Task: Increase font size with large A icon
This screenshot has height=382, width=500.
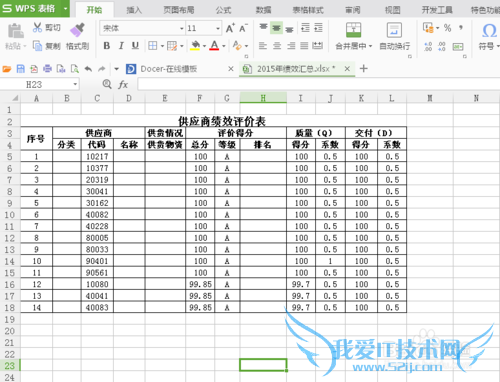Action: pos(230,28)
